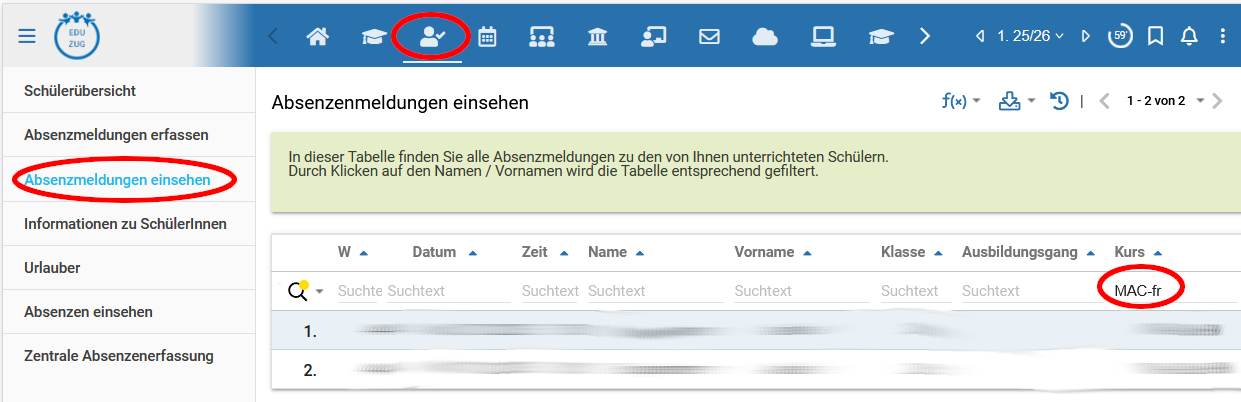Open the calendar icon in top bar
This screenshot has height=402, width=1241.
487,37
